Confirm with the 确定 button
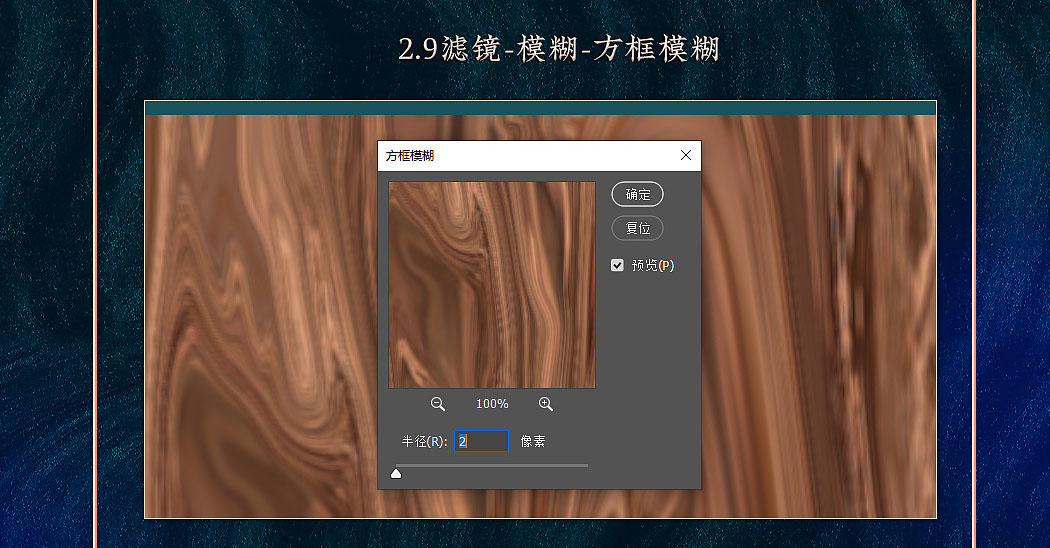 (638, 194)
